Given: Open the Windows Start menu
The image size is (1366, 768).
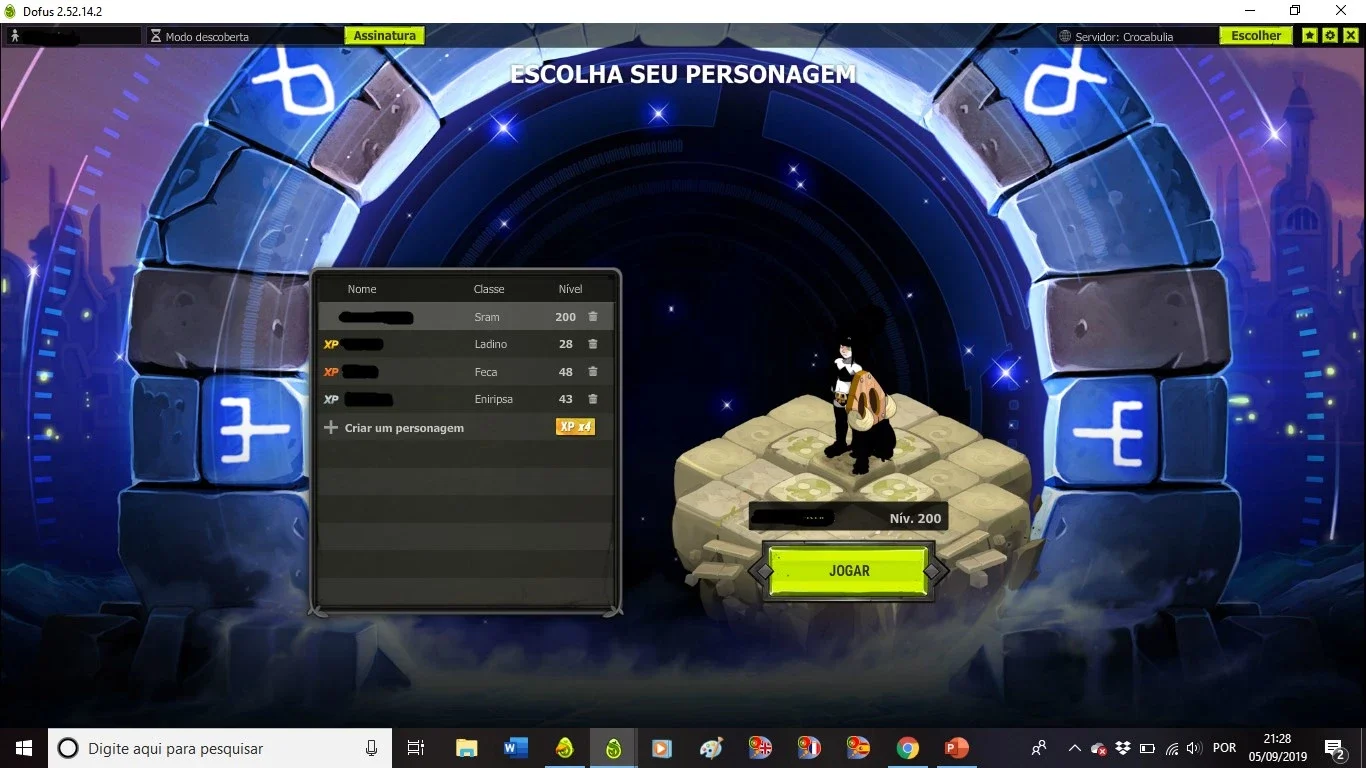Looking at the screenshot, I should tap(24, 748).
